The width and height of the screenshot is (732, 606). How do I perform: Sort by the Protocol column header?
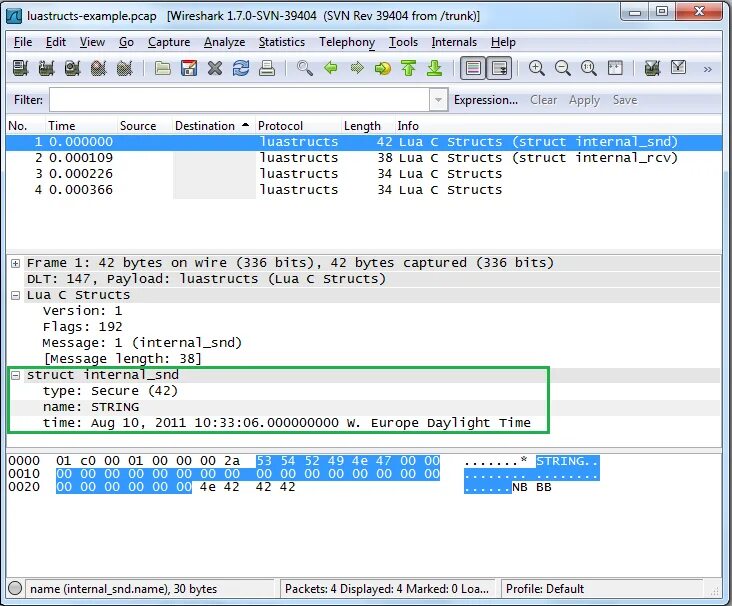(298, 126)
